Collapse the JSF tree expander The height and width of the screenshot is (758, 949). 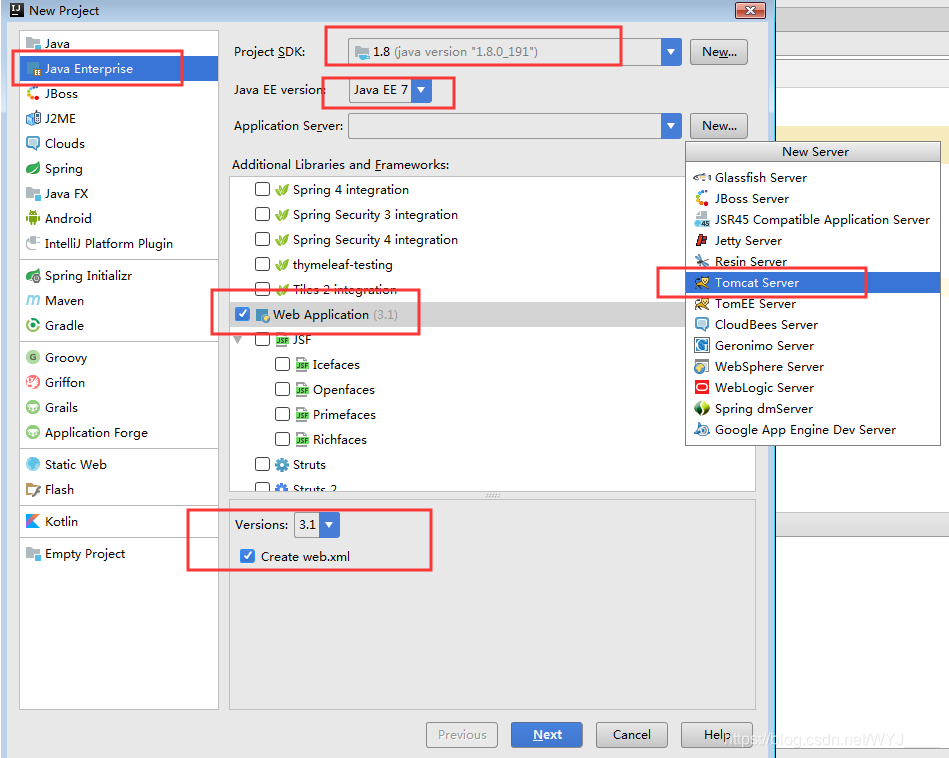coord(238,340)
